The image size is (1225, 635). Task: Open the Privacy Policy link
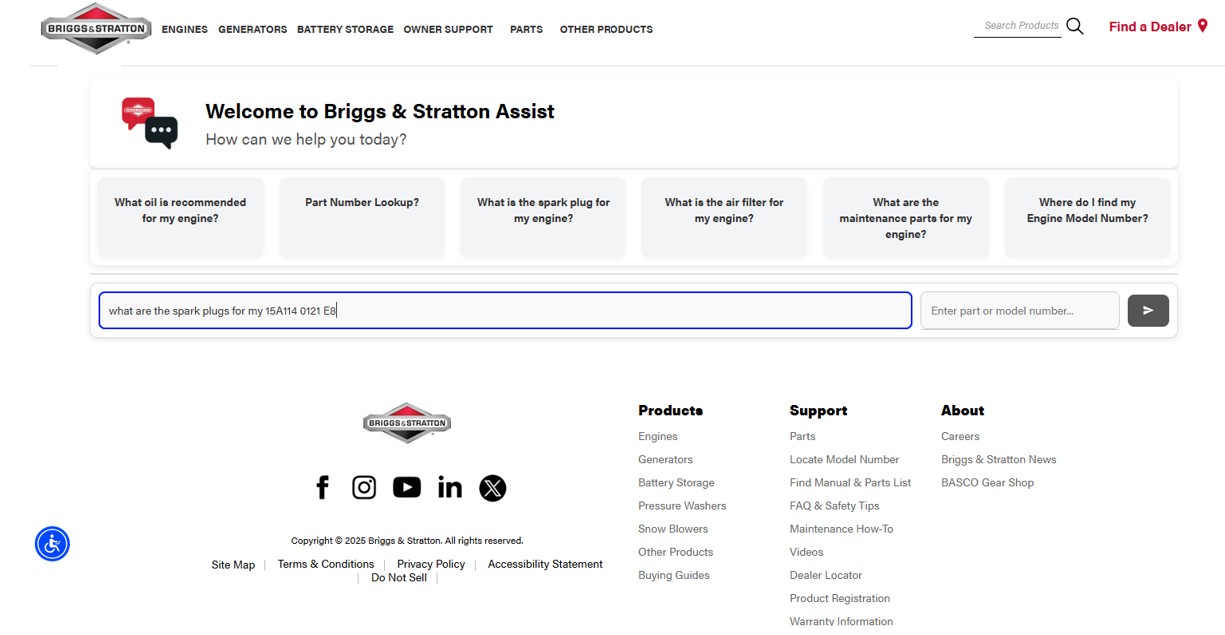click(x=431, y=564)
